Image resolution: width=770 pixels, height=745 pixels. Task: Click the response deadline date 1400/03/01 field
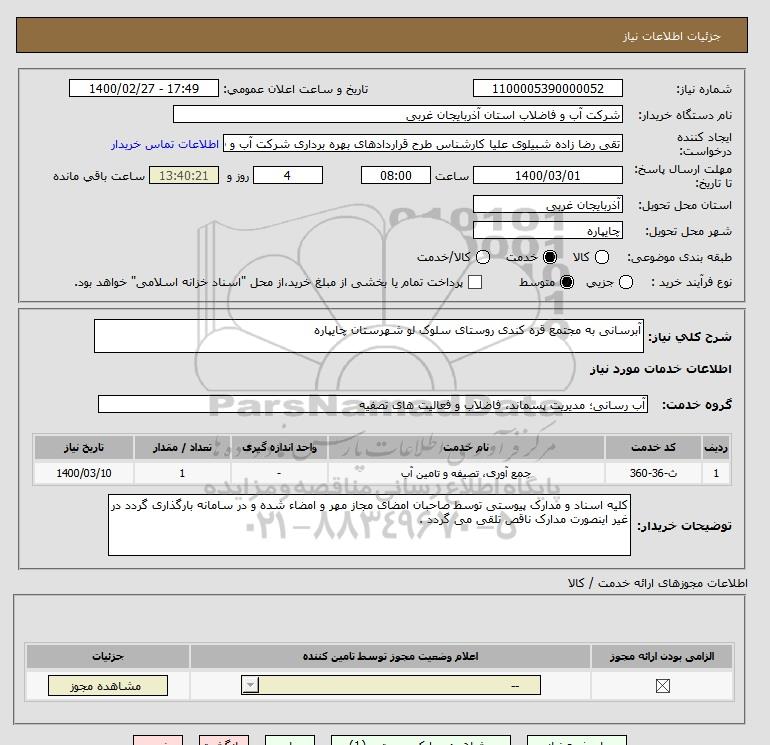pos(548,175)
